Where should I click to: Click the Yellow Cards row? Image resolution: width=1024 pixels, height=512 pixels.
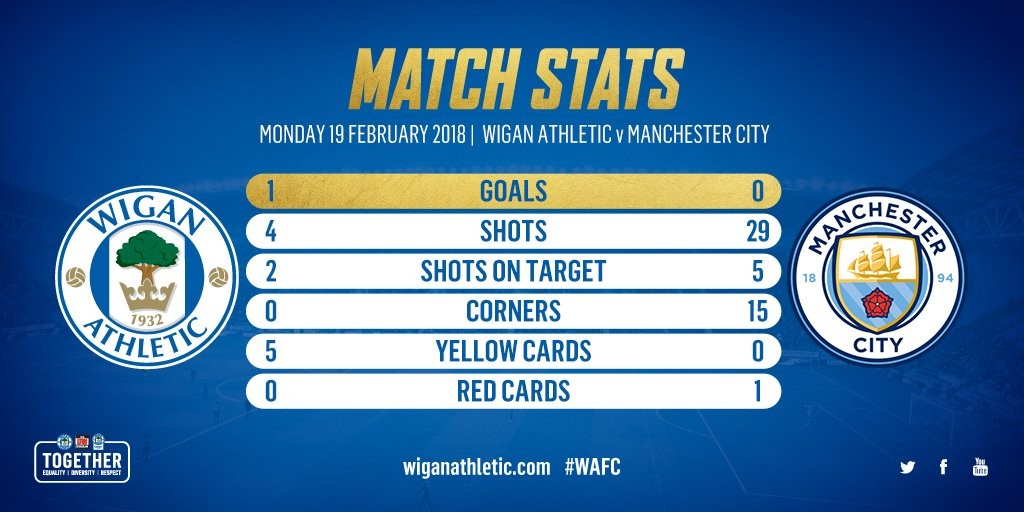(513, 351)
